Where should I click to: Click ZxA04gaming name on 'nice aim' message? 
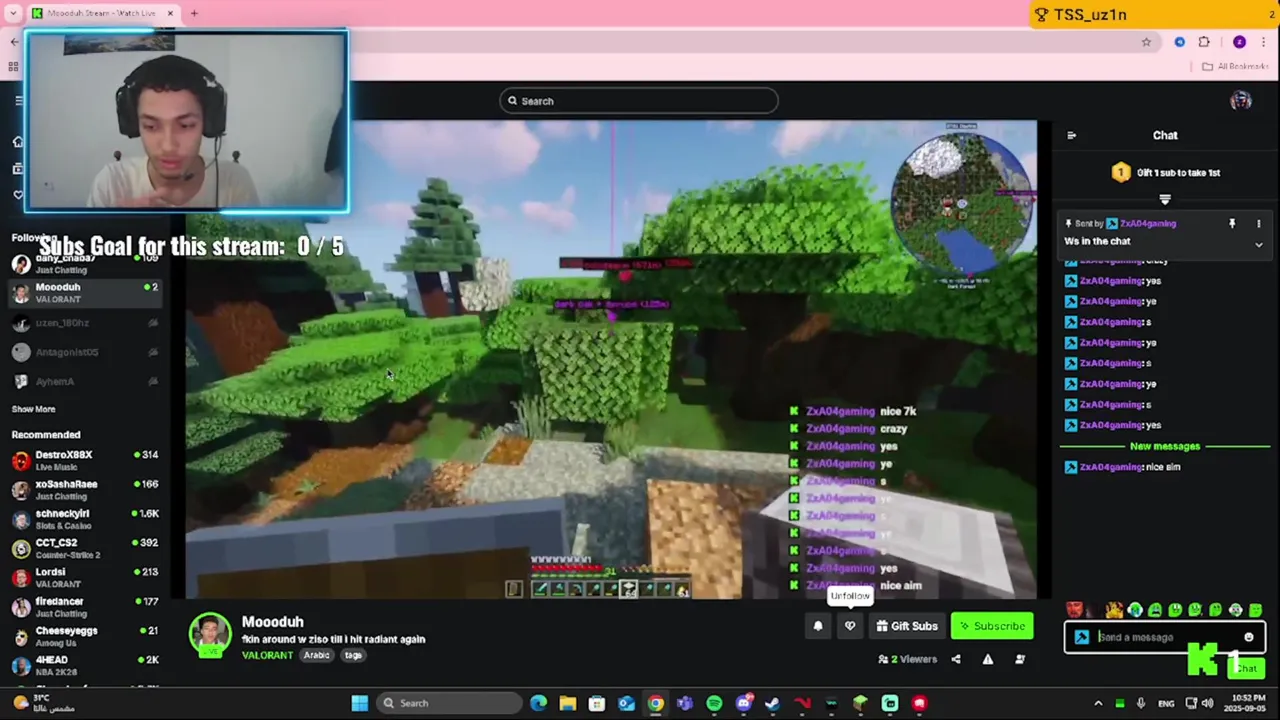pos(1110,467)
